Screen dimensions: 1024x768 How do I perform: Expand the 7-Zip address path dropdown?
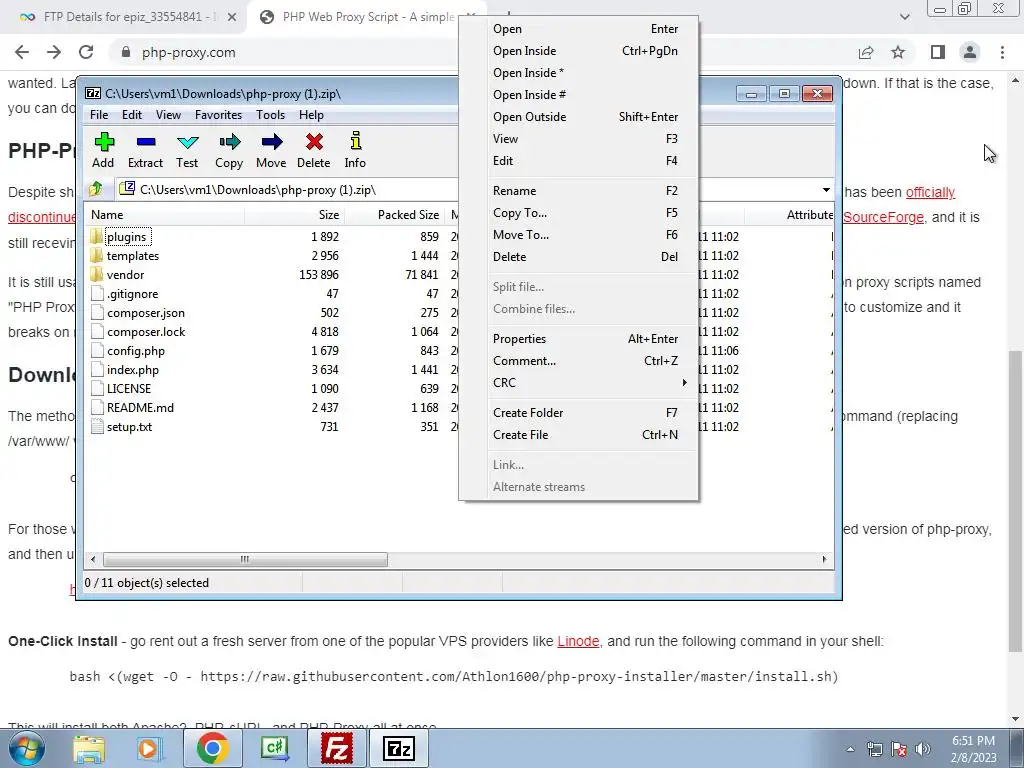point(826,189)
